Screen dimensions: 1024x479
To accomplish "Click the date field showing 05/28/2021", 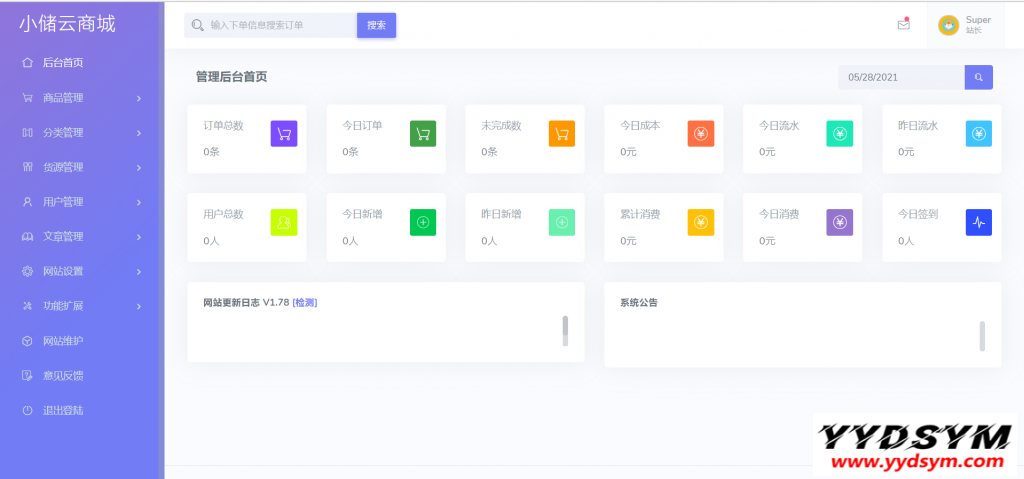I will coord(900,77).
